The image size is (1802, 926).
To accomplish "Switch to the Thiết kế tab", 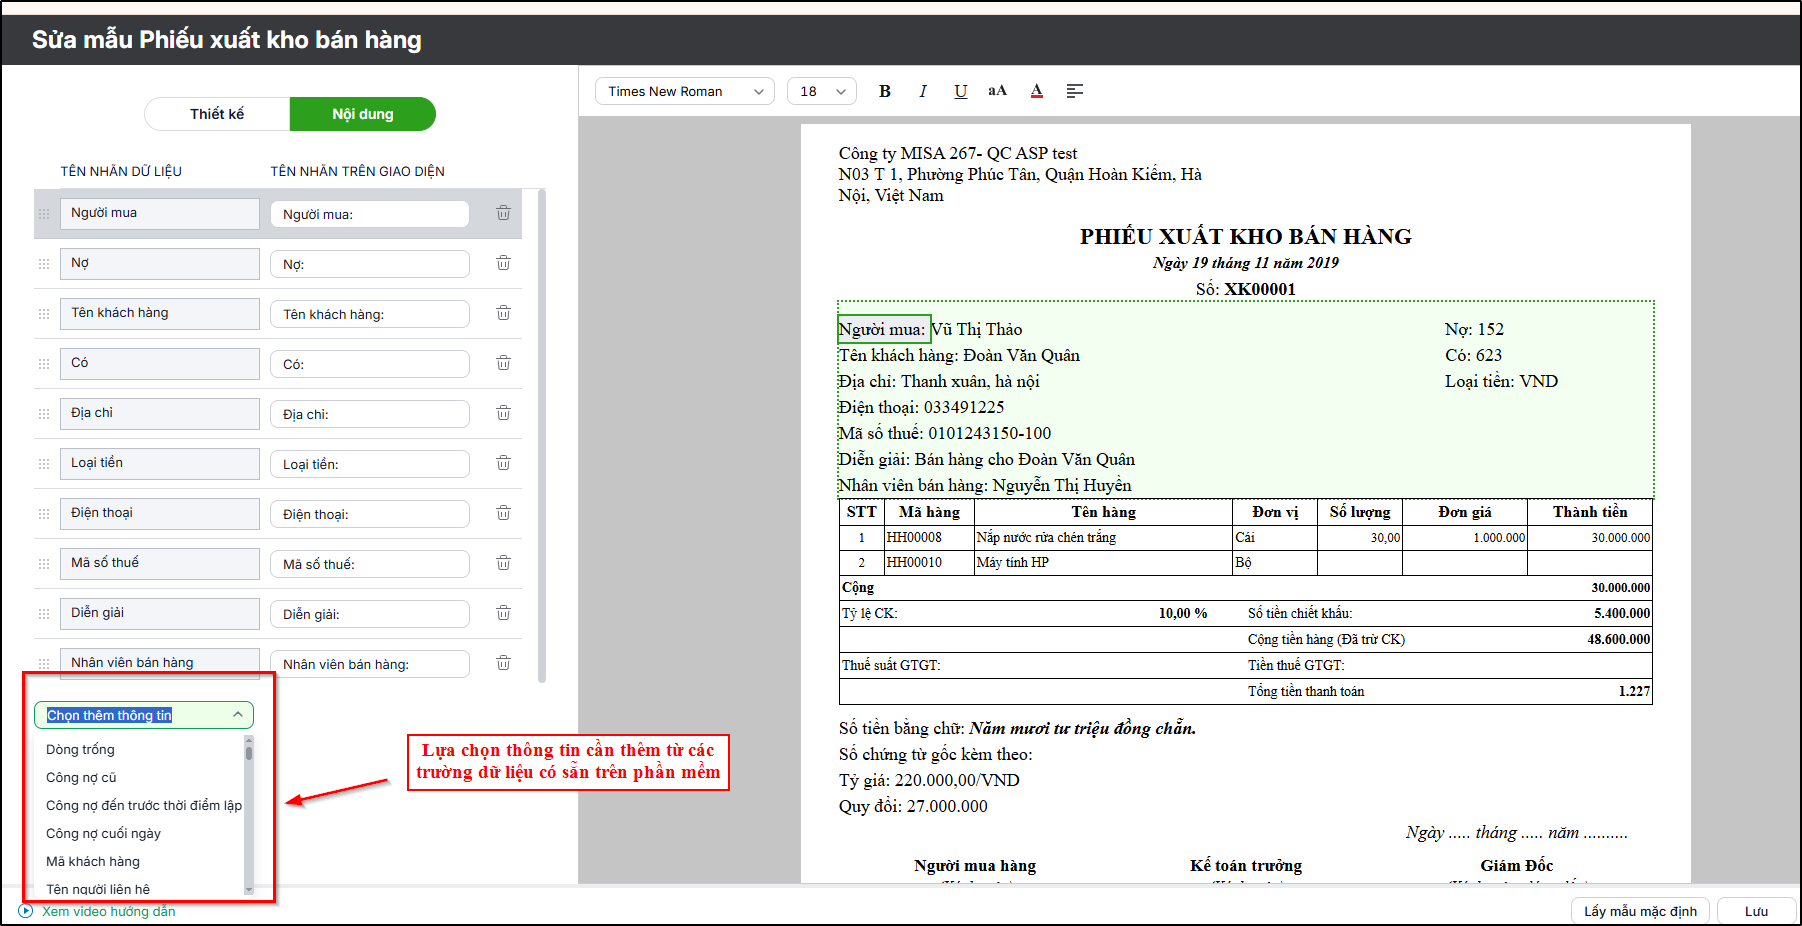I will point(217,114).
